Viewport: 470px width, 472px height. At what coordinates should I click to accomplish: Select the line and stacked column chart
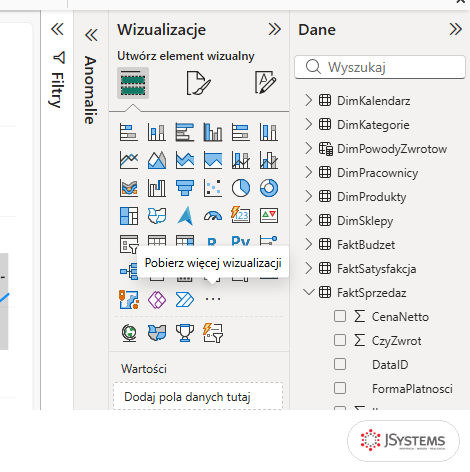[241, 160]
